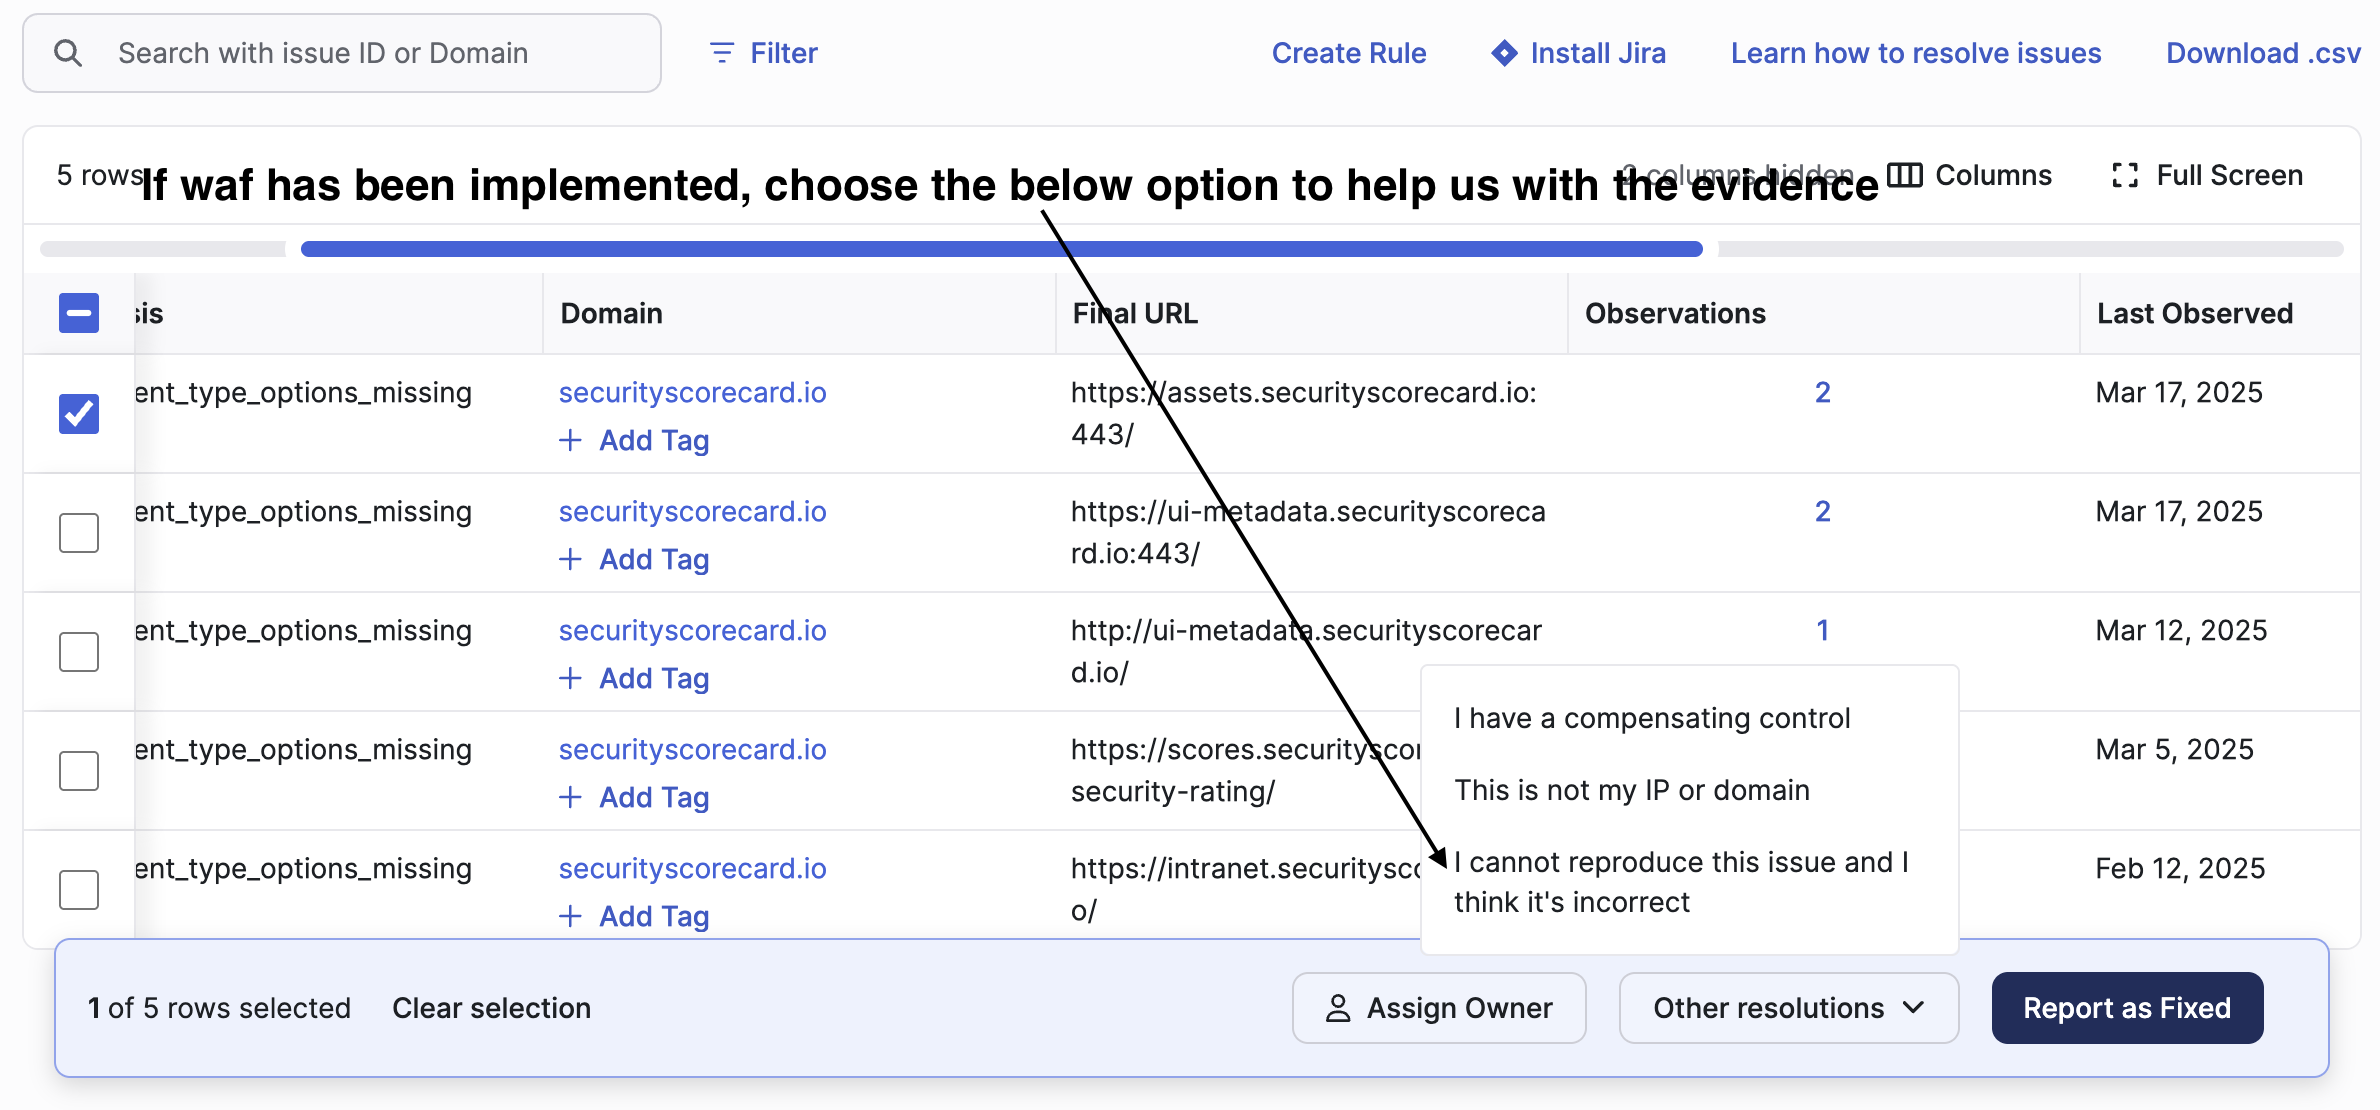The width and height of the screenshot is (2380, 1110).
Task: Choose "This is not my IP or domain"
Action: pos(1632,790)
